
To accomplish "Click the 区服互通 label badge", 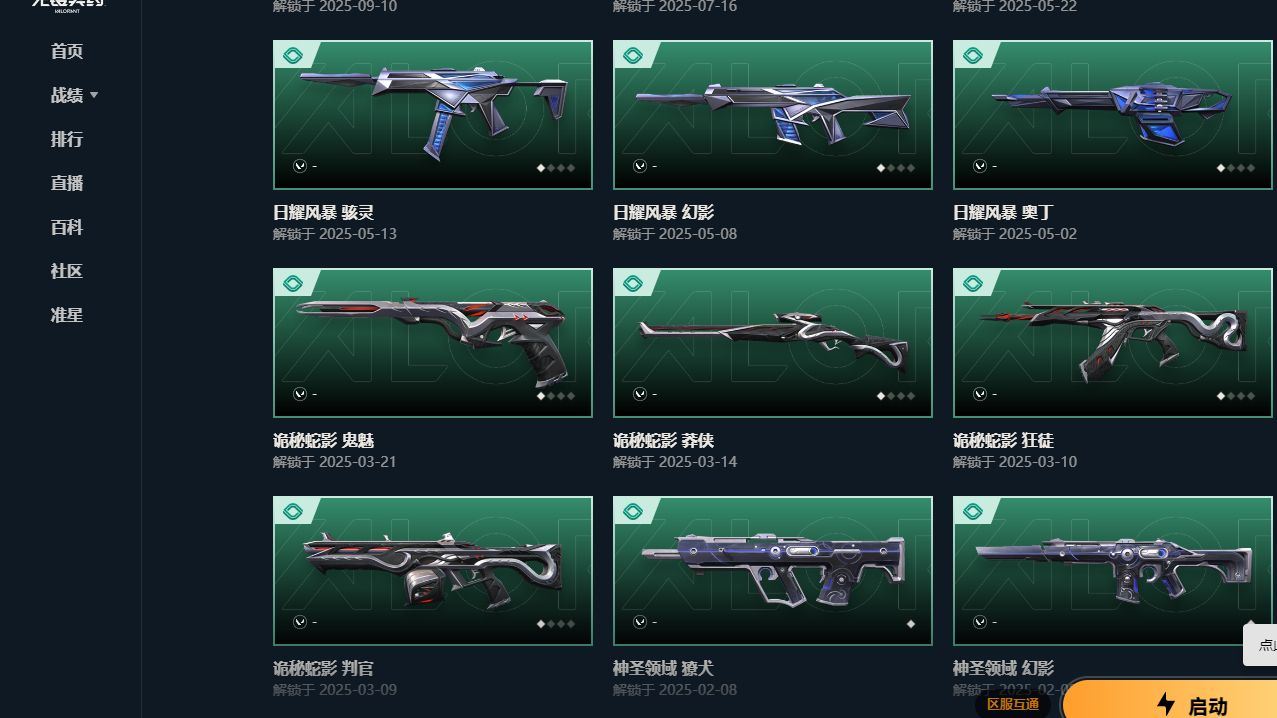I will pyautogui.click(x=1013, y=704).
